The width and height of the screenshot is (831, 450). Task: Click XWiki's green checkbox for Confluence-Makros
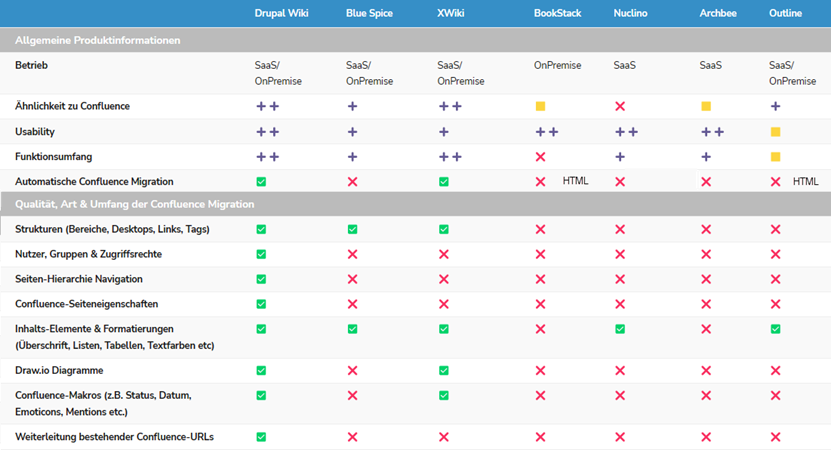[443, 395]
